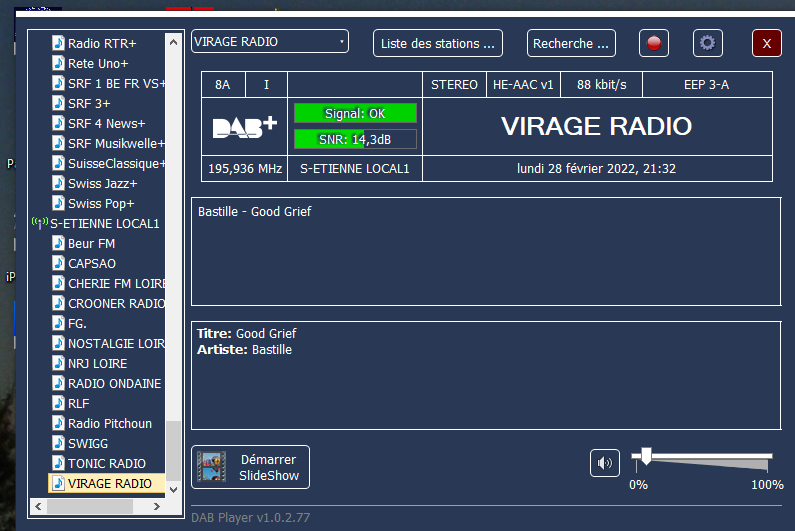This screenshot has width=795, height=531.
Task: Select SRF 1 BE FR VS+ station
Action: coord(116,84)
